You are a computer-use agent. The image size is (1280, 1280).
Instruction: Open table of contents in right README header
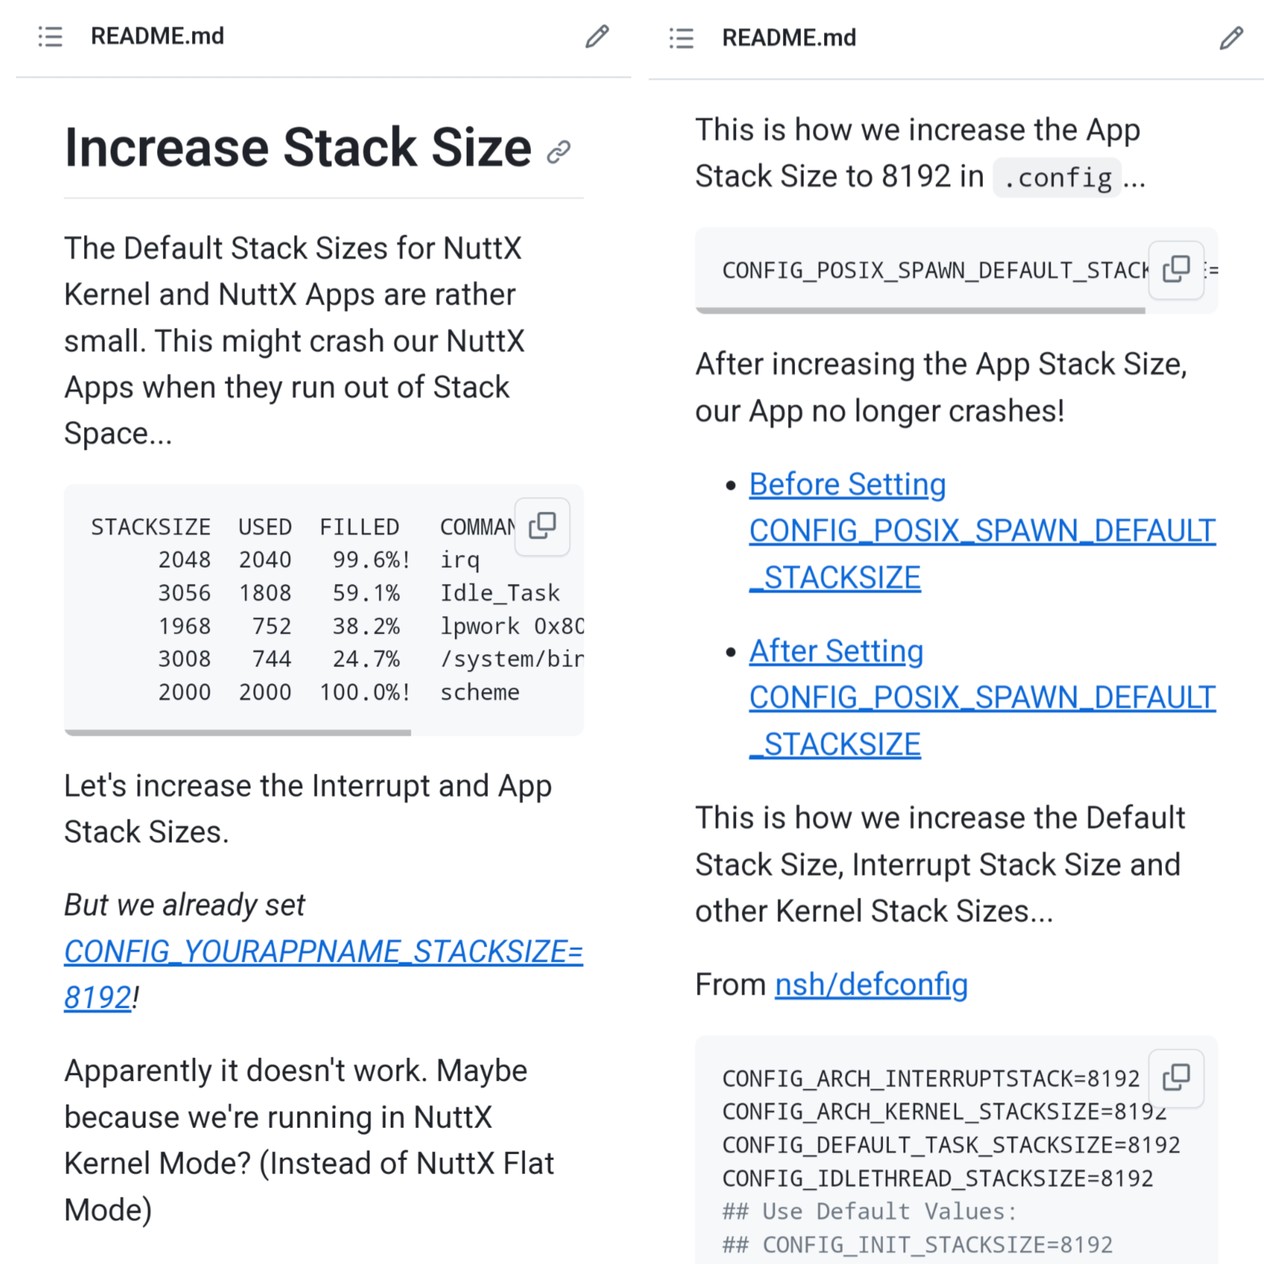pyautogui.click(x=681, y=39)
